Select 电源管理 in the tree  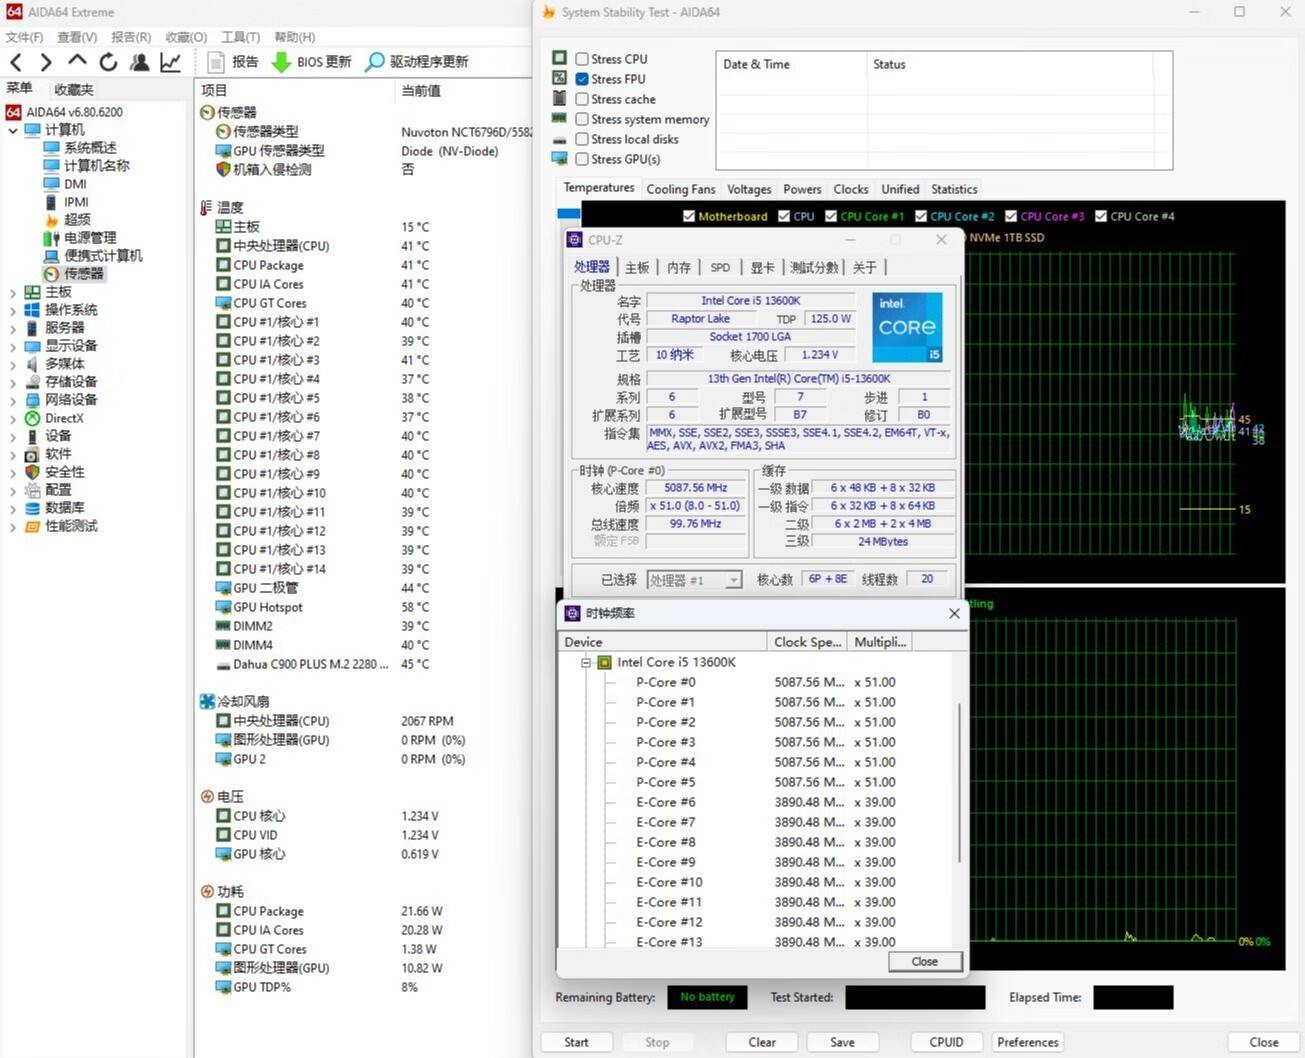click(90, 238)
